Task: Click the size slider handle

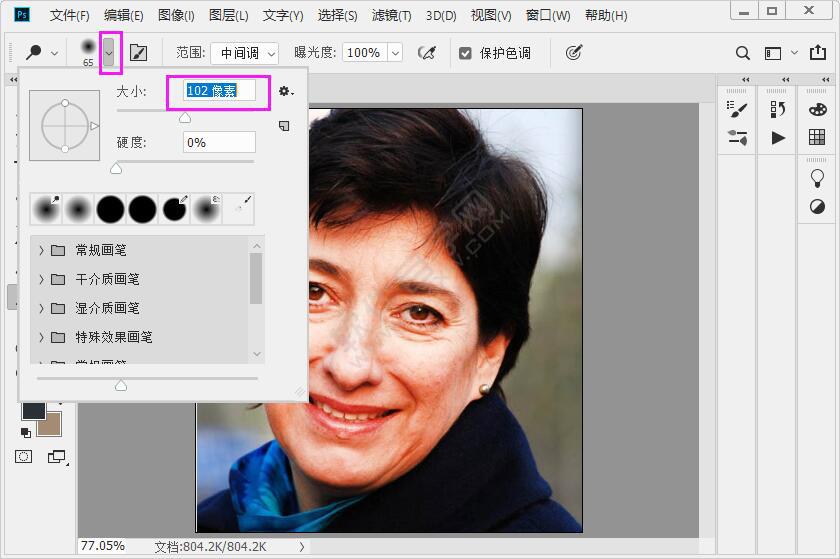Action: (x=185, y=117)
